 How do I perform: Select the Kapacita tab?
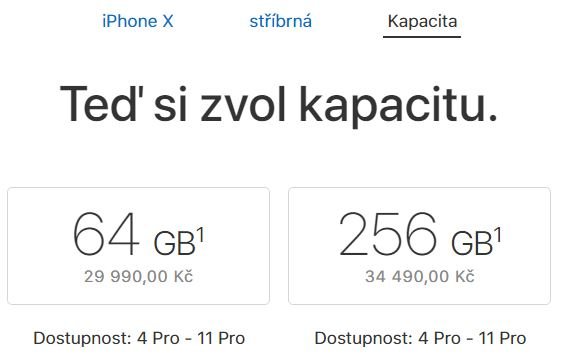422,22
